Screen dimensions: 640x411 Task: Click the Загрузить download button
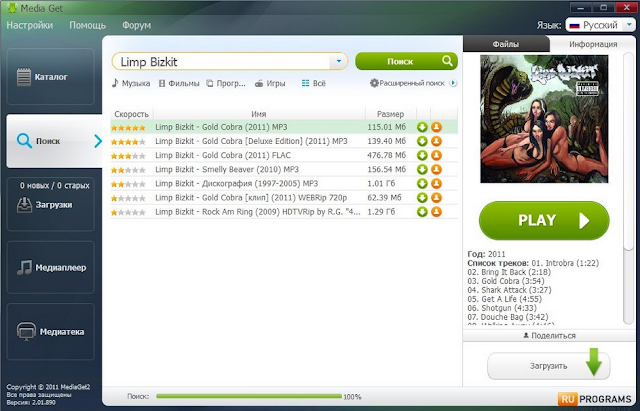tap(549, 366)
